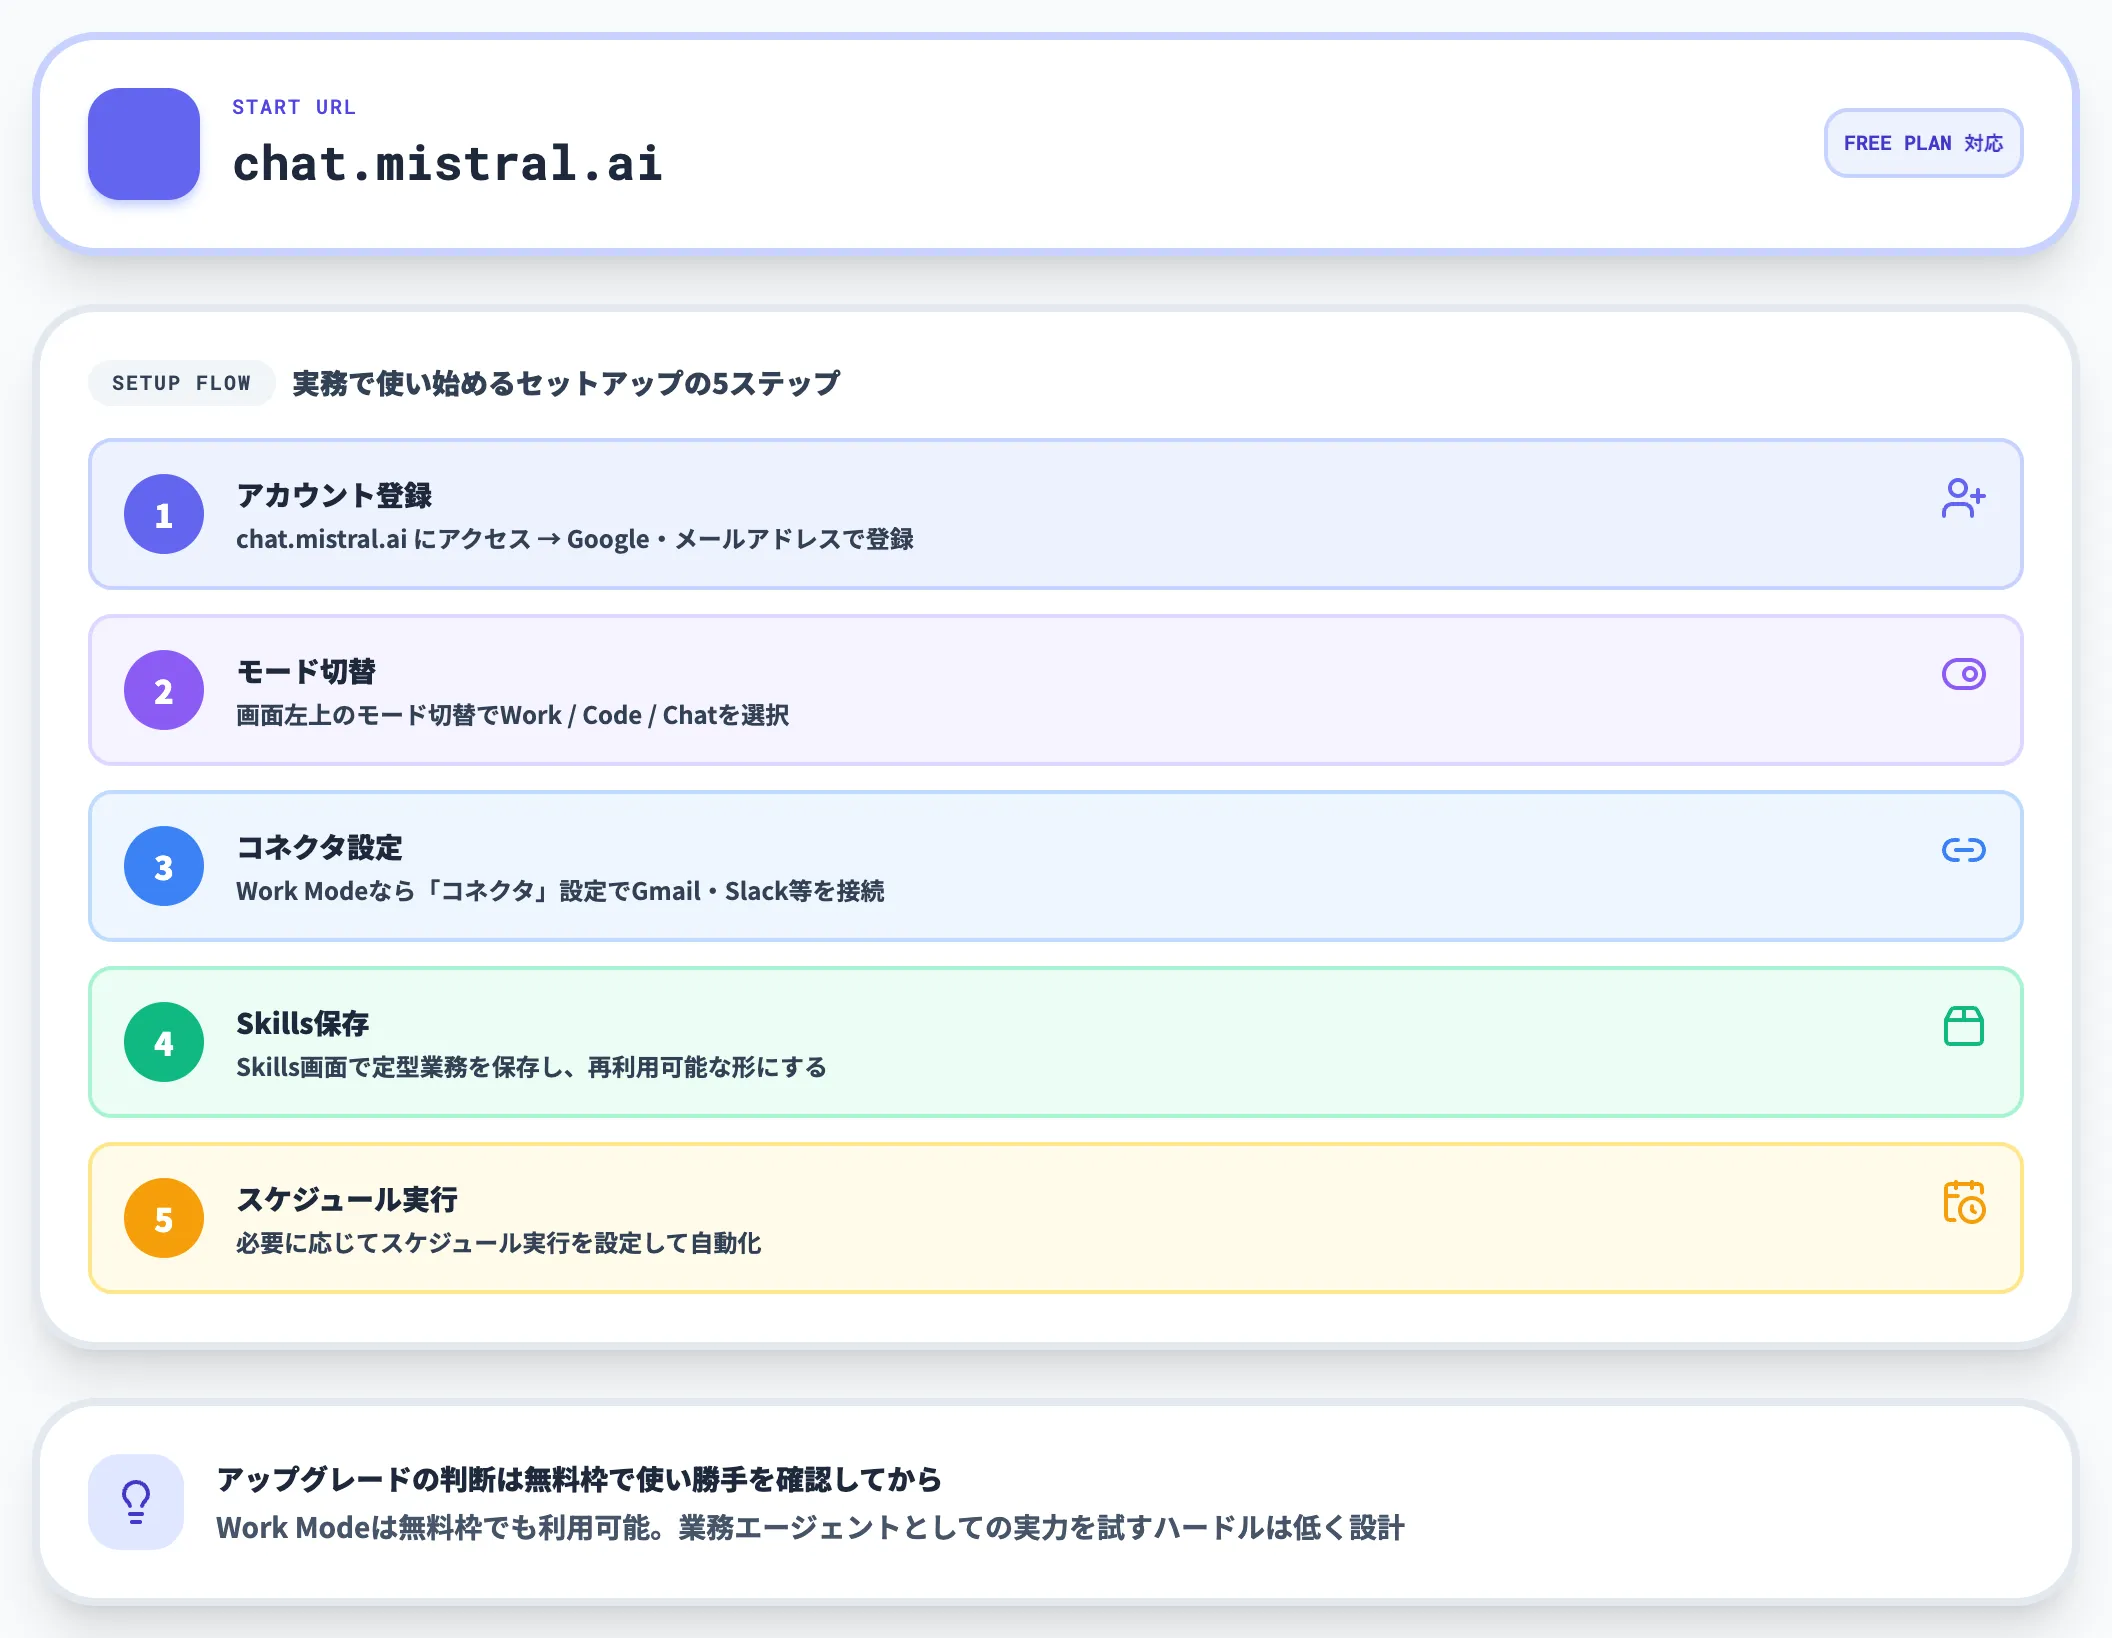Select the Skills保存 step title
Image resolution: width=2112 pixels, height=1638 pixels.
click(x=302, y=1023)
